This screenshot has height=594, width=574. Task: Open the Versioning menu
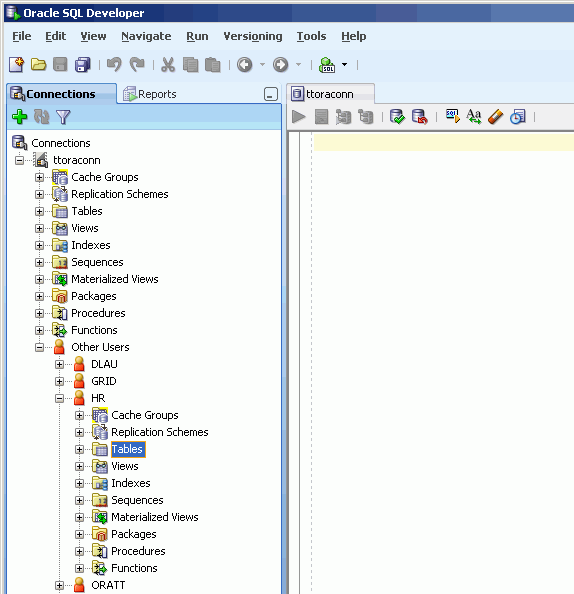point(253,36)
